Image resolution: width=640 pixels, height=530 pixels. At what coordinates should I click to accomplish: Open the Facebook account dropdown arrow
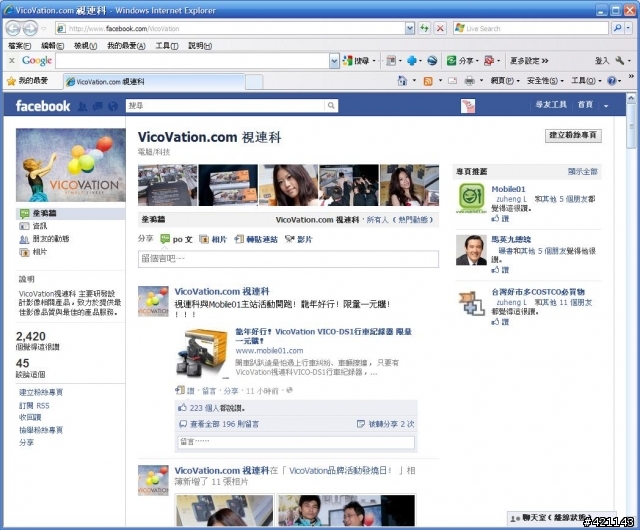coord(606,106)
